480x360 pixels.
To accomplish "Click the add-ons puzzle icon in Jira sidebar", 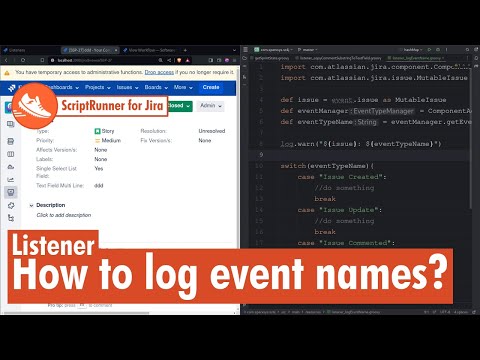I will click(11, 205).
